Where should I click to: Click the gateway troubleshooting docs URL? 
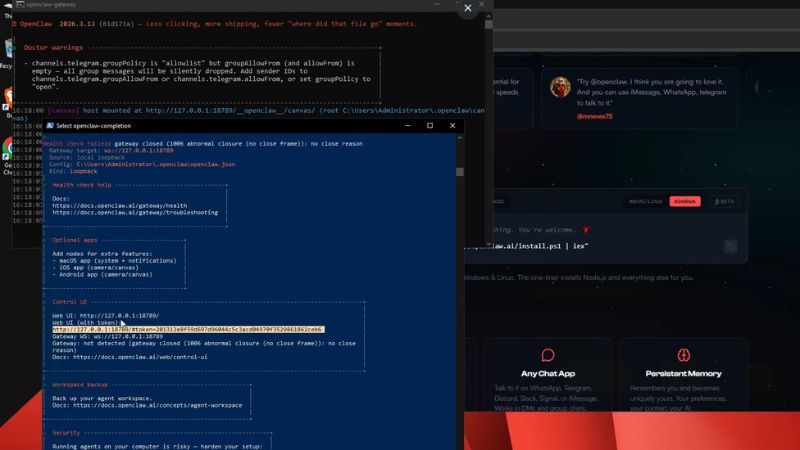point(135,212)
